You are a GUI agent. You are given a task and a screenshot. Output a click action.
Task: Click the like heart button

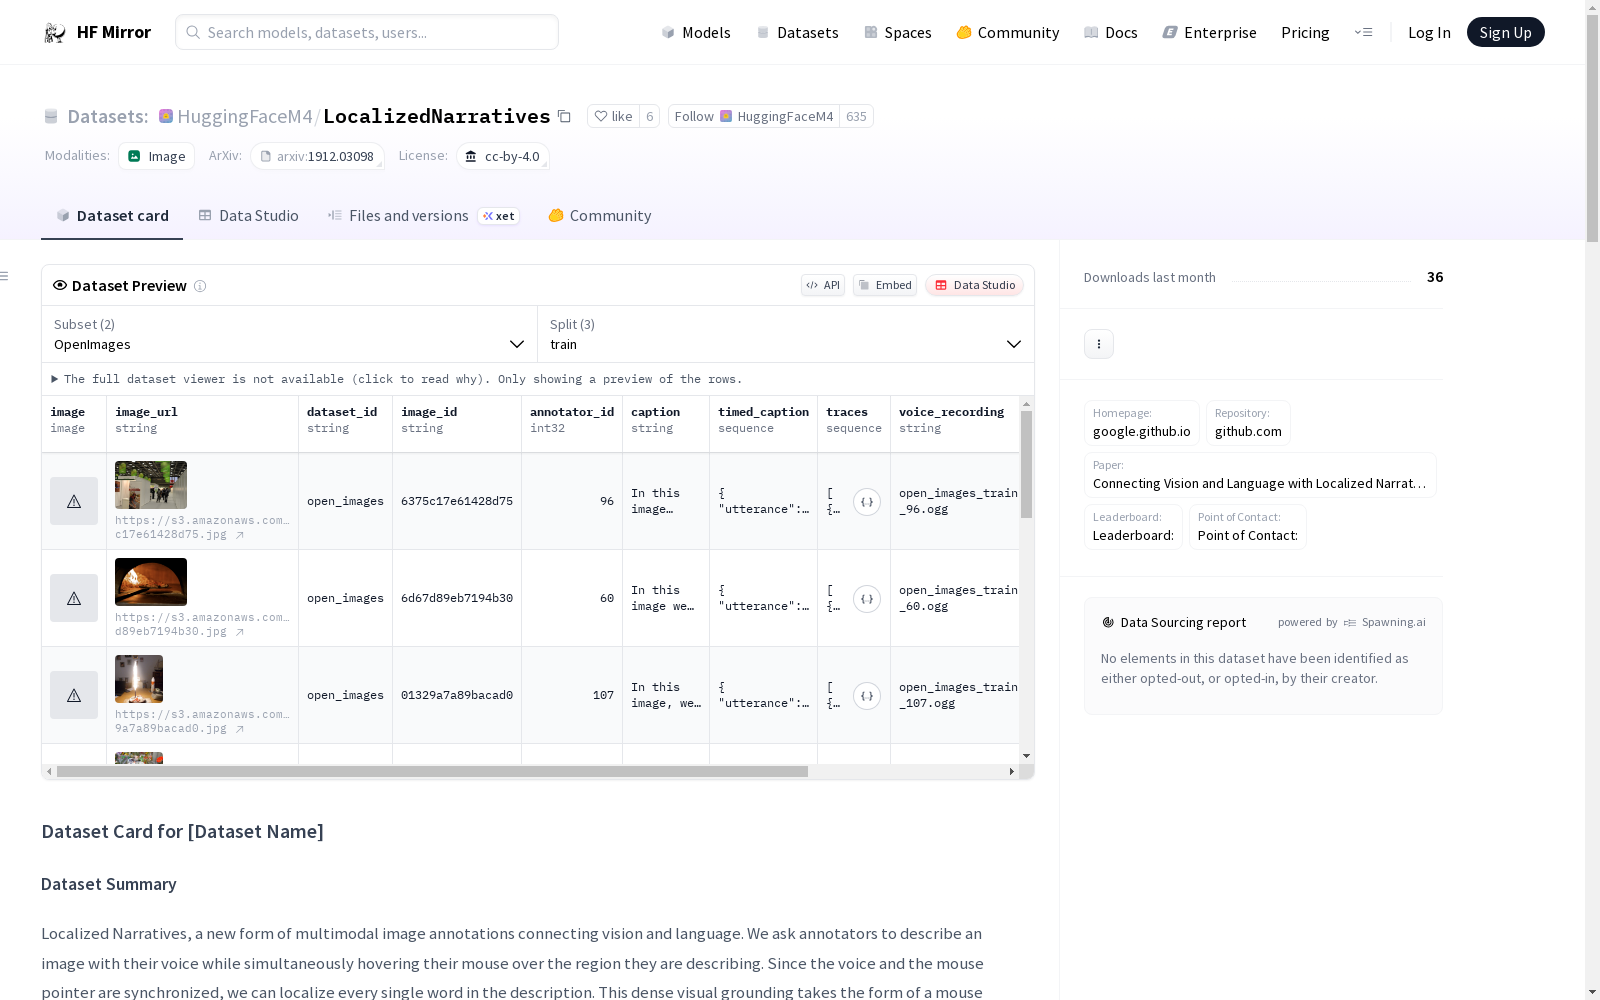coord(613,116)
